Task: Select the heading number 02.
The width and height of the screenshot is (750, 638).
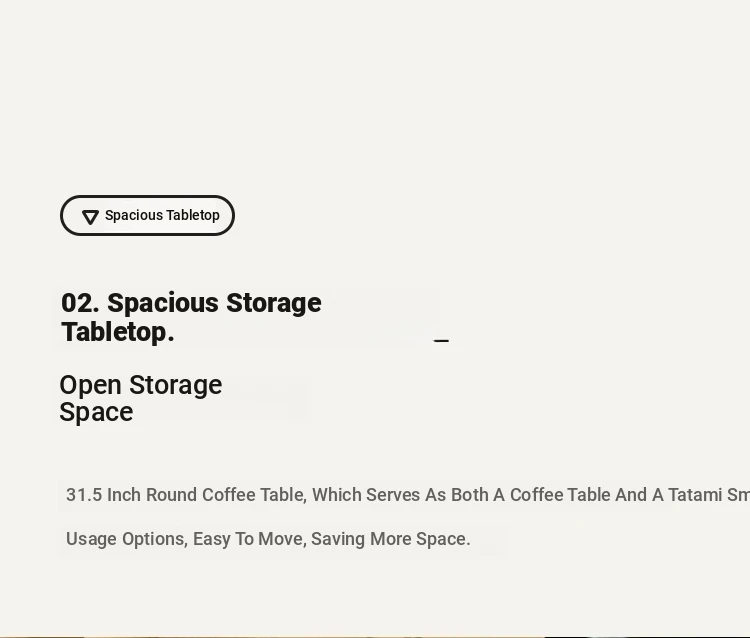Action: (x=80, y=303)
